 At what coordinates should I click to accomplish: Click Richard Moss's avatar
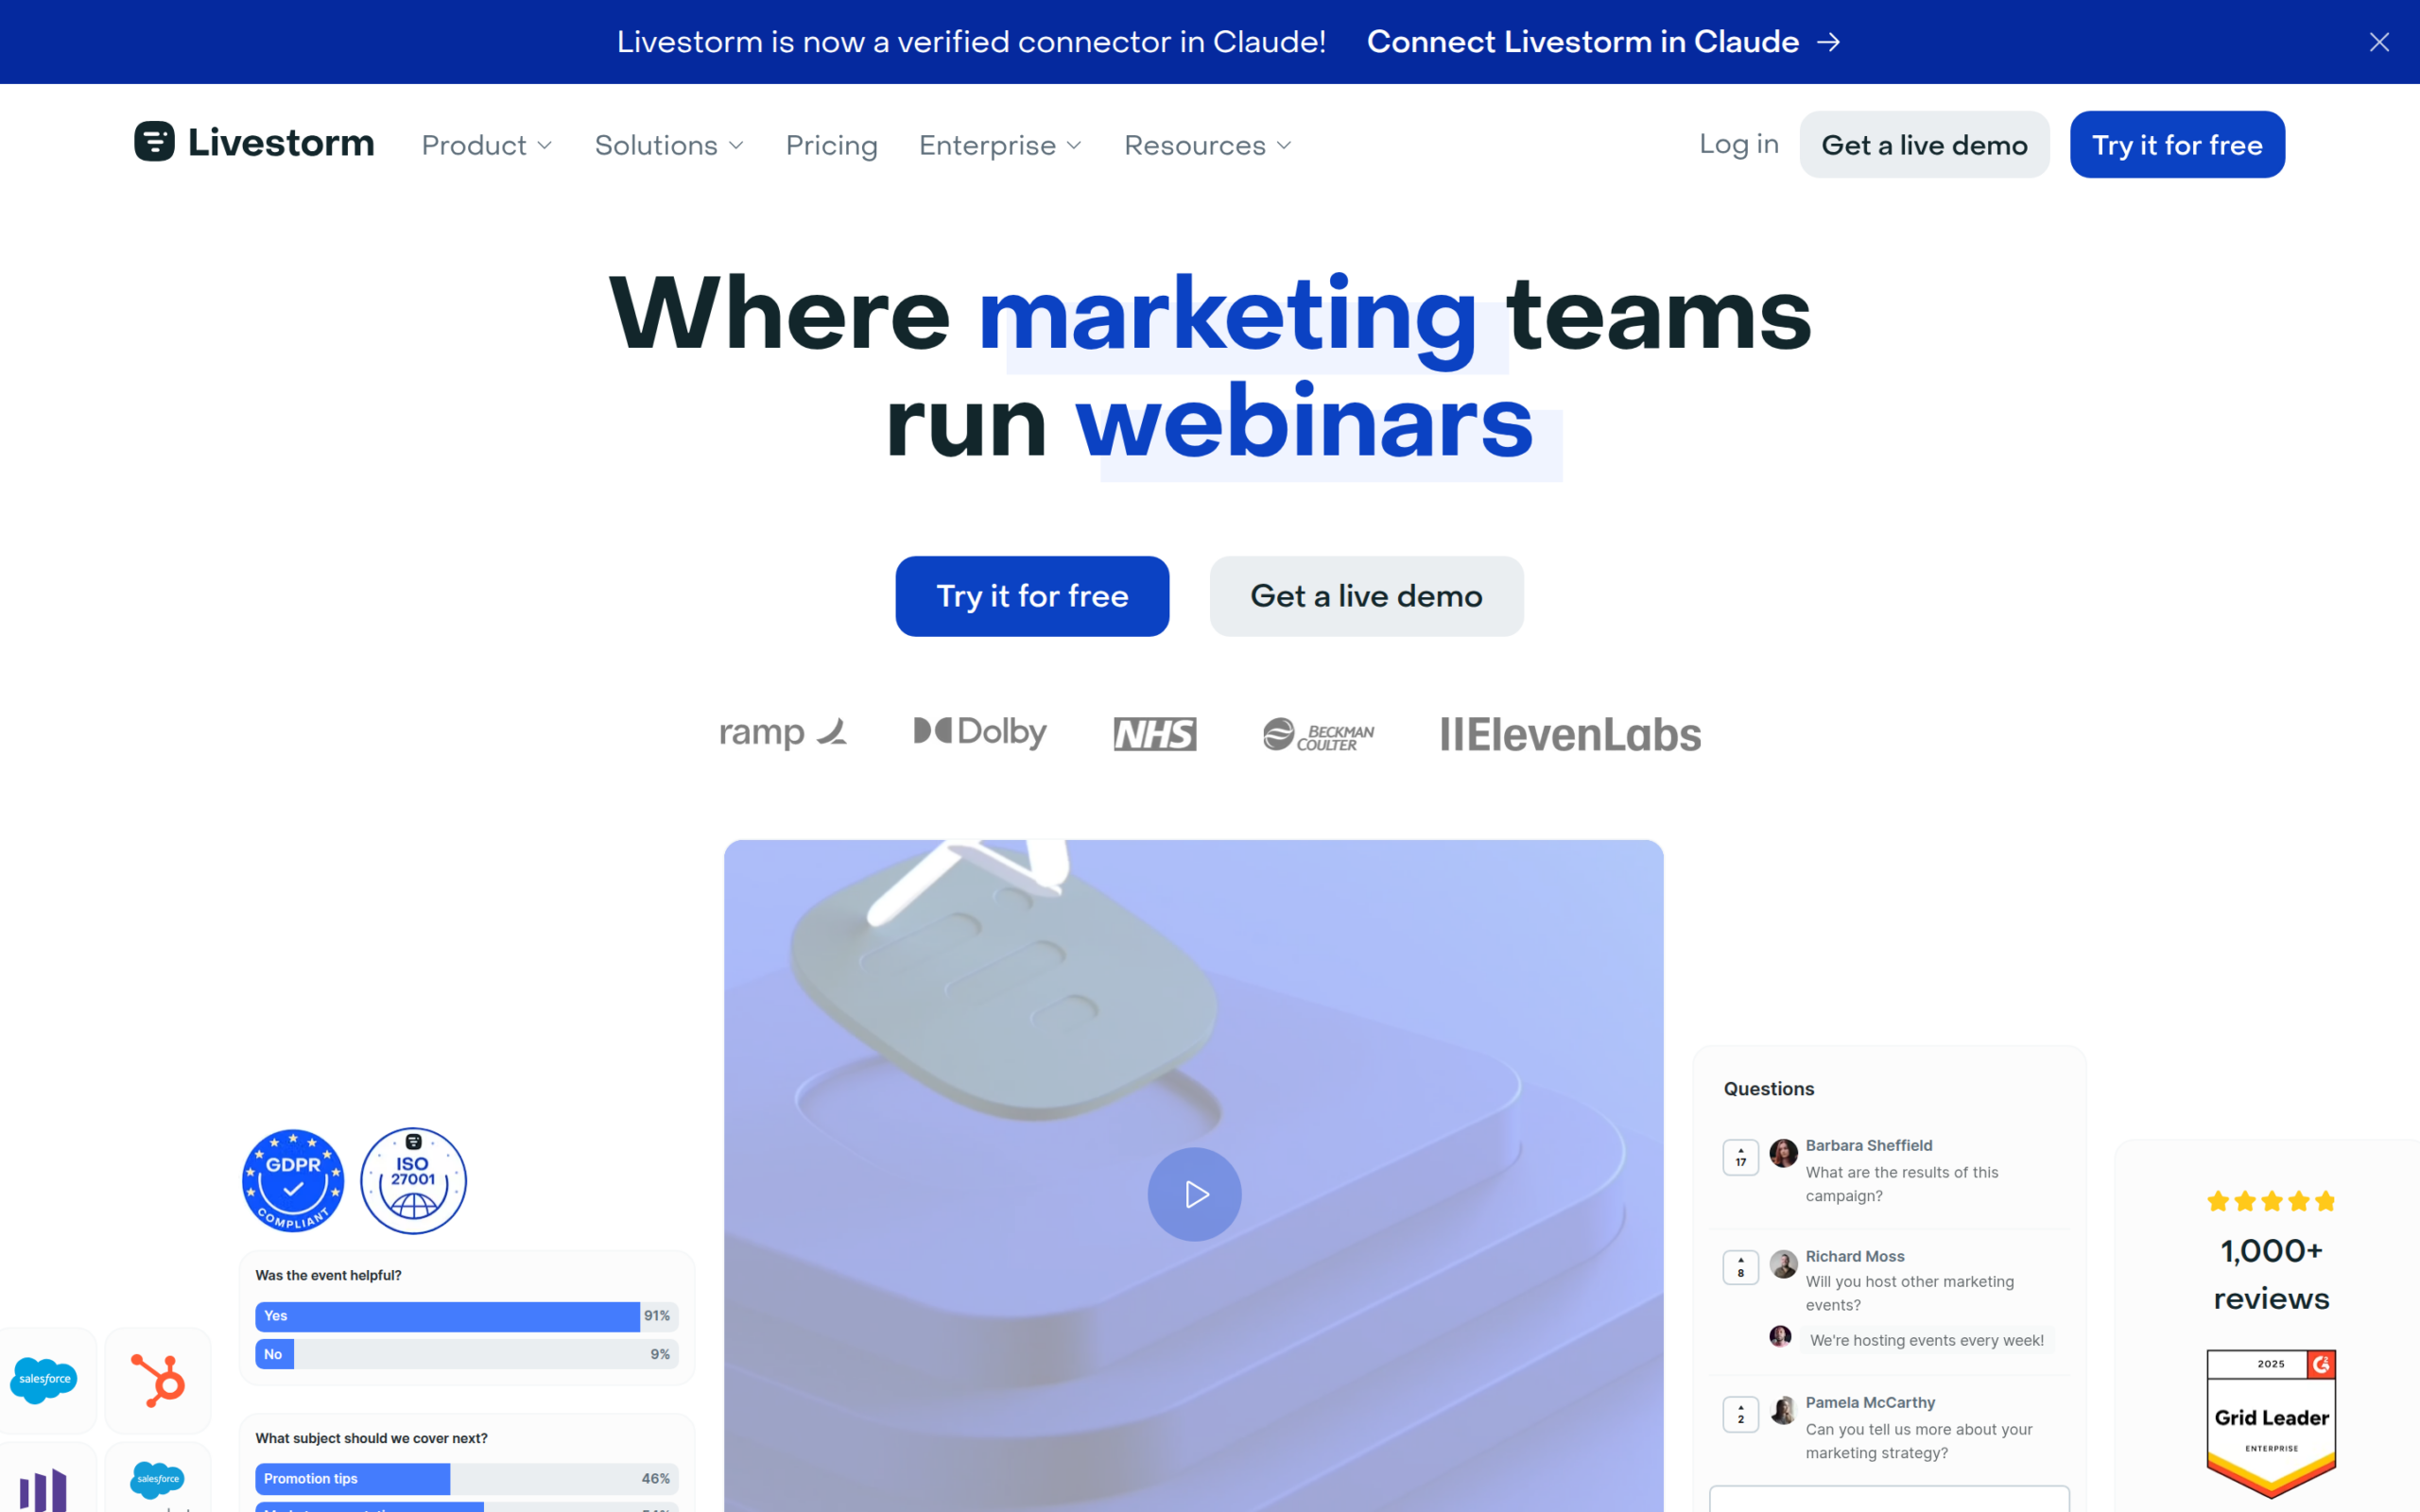[1783, 1264]
